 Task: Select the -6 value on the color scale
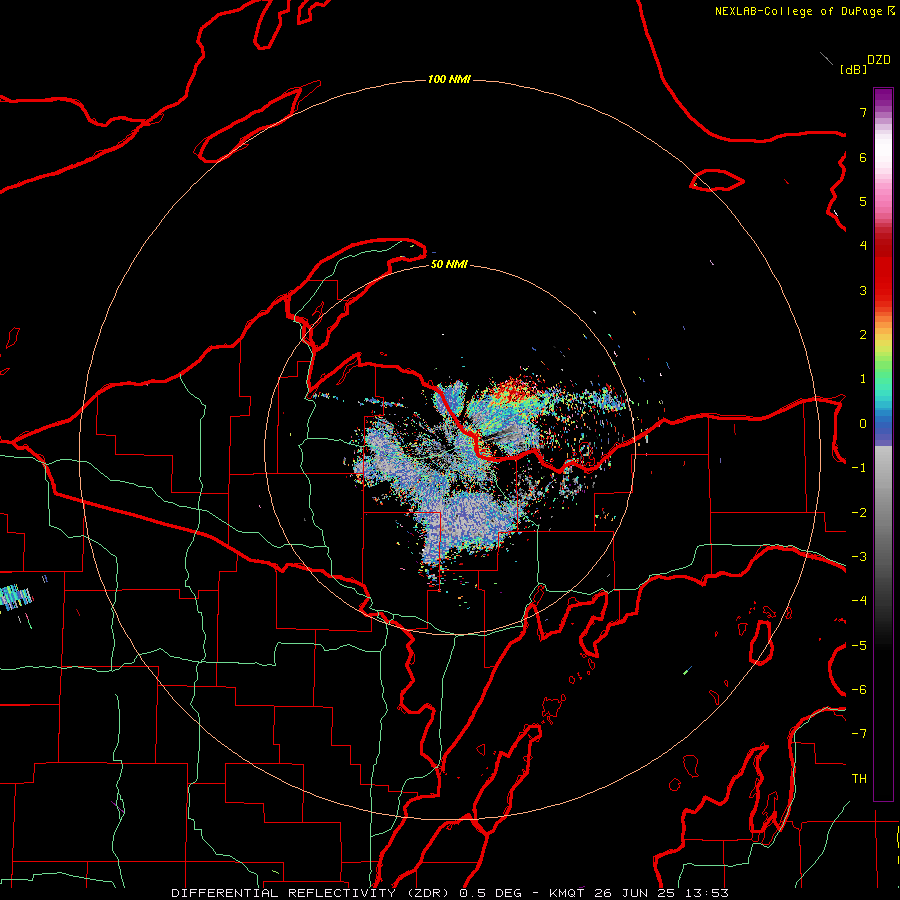tap(859, 690)
